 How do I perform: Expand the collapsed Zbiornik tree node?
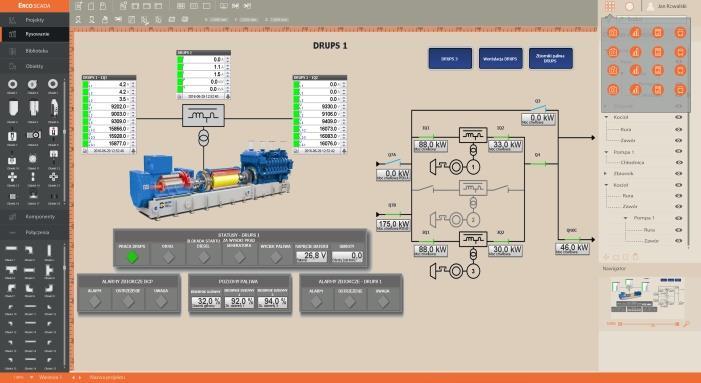(x=606, y=173)
